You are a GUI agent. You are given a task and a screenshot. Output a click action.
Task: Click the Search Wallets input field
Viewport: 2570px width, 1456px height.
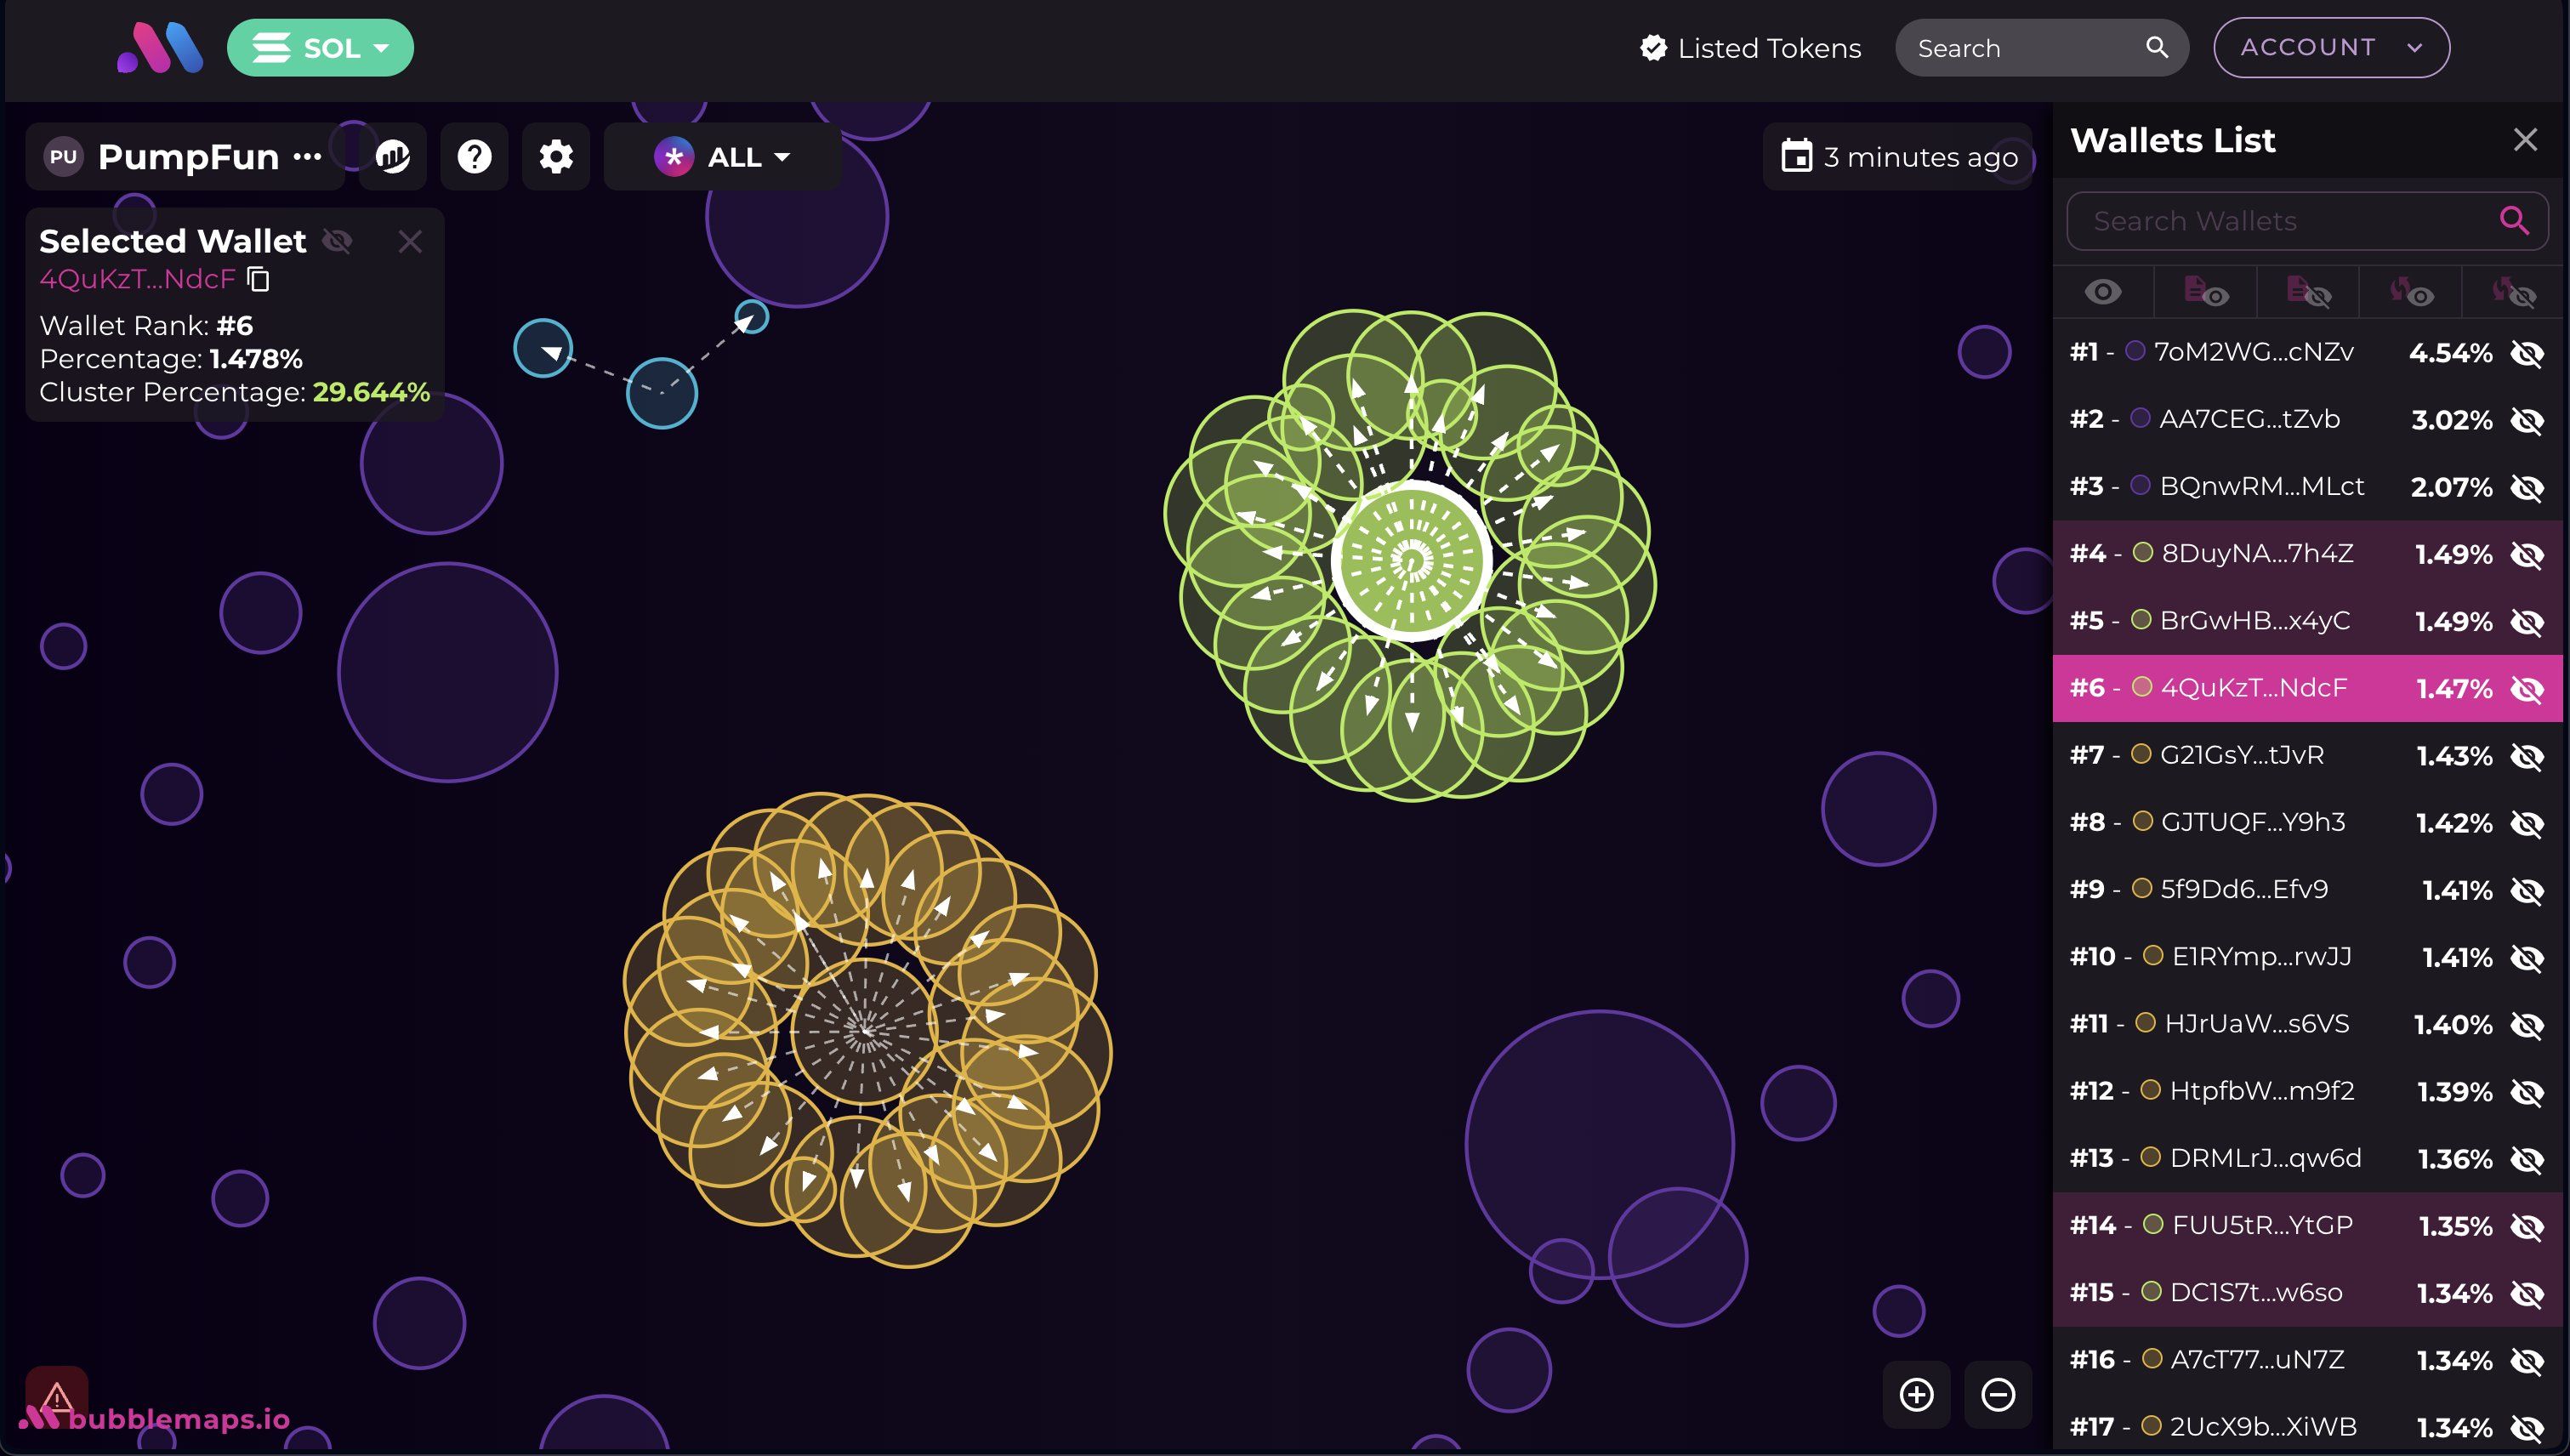tap(2280, 221)
